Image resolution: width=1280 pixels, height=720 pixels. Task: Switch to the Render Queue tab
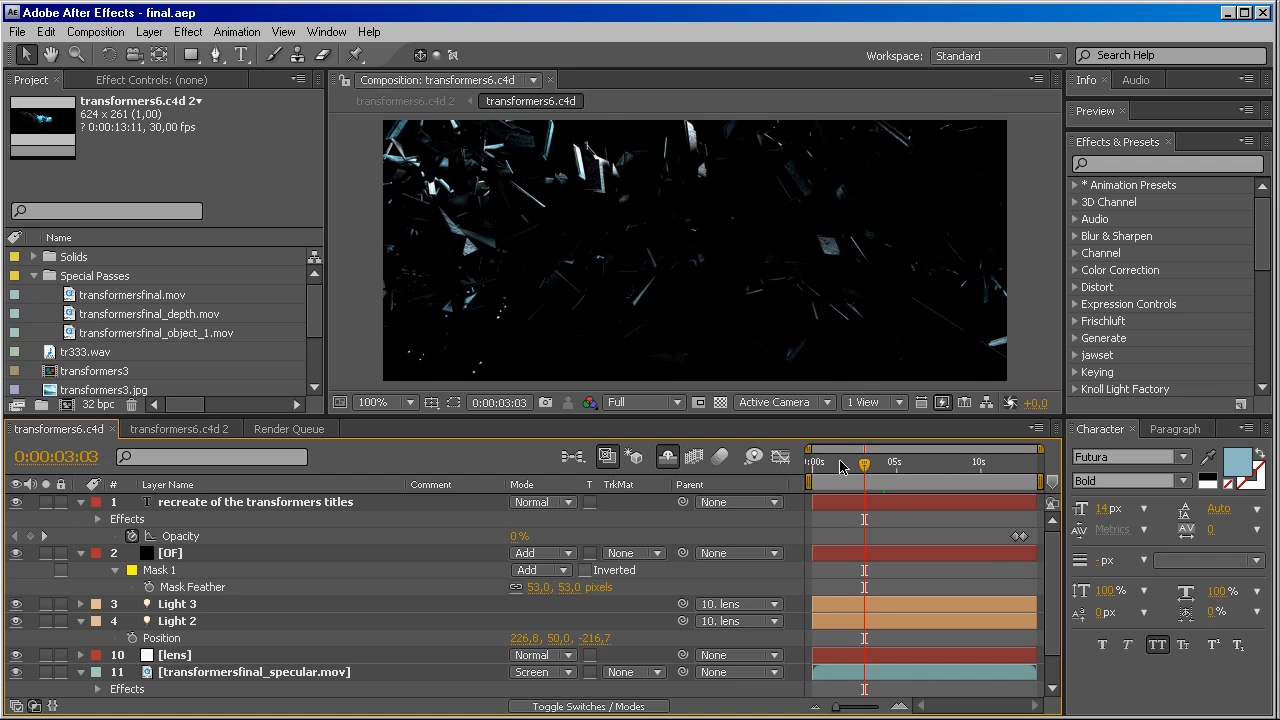coord(289,429)
